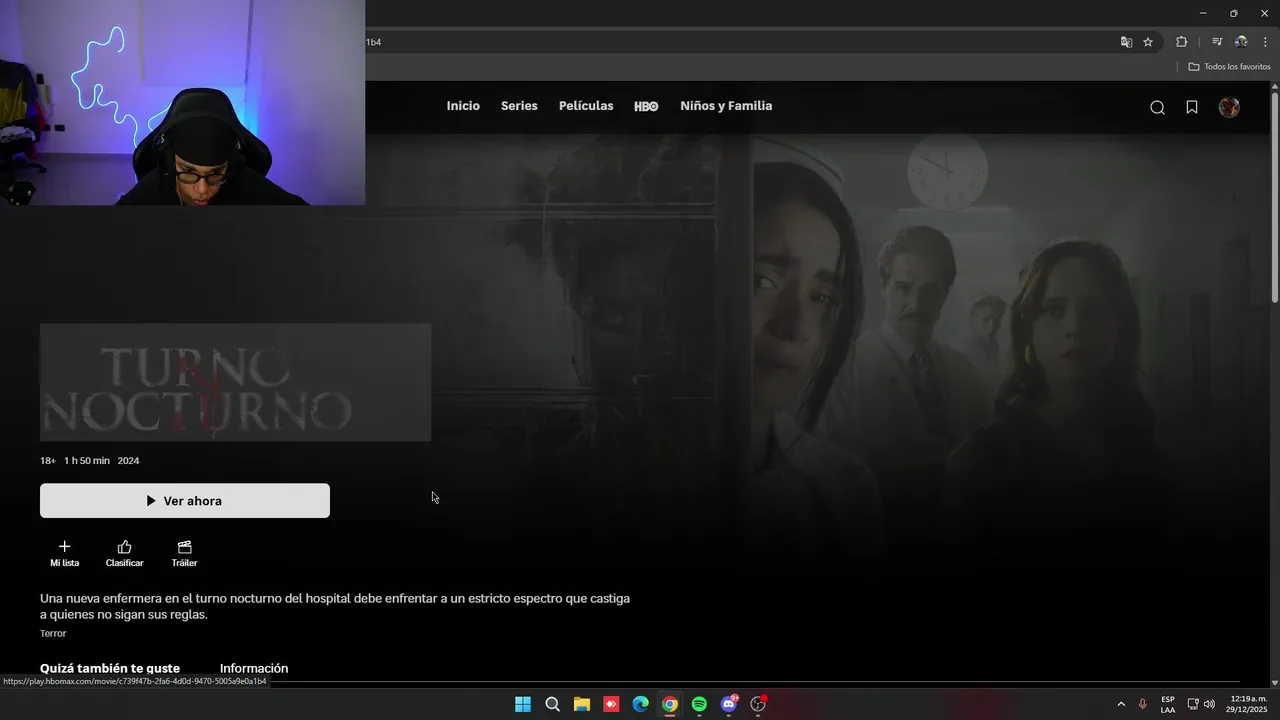Open the volume tray icon
The height and width of the screenshot is (720, 1280).
point(1209,704)
